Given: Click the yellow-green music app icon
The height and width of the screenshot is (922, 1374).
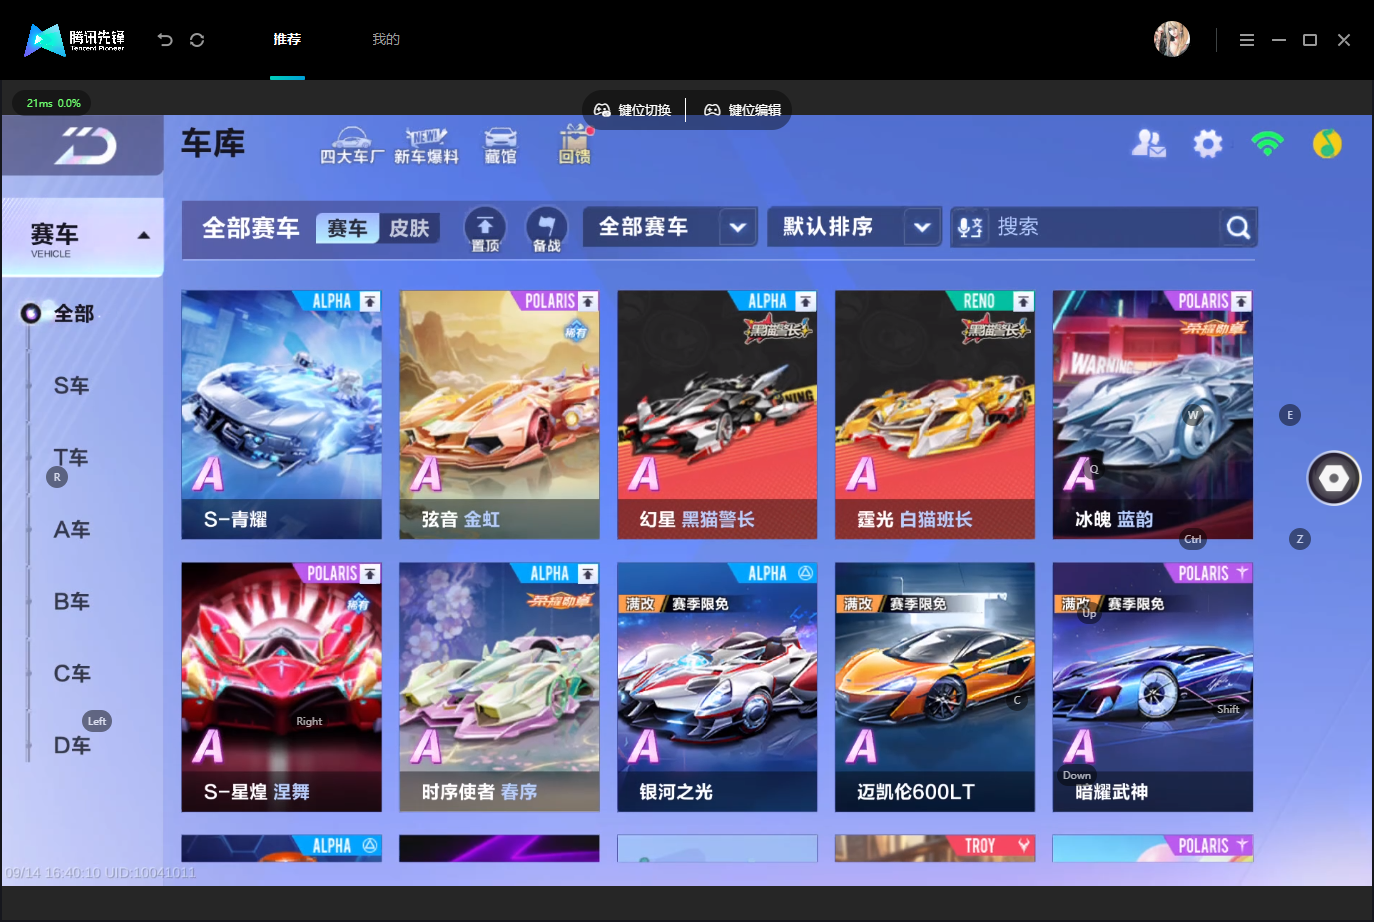Looking at the screenshot, I should click(x=1327, y=144).
